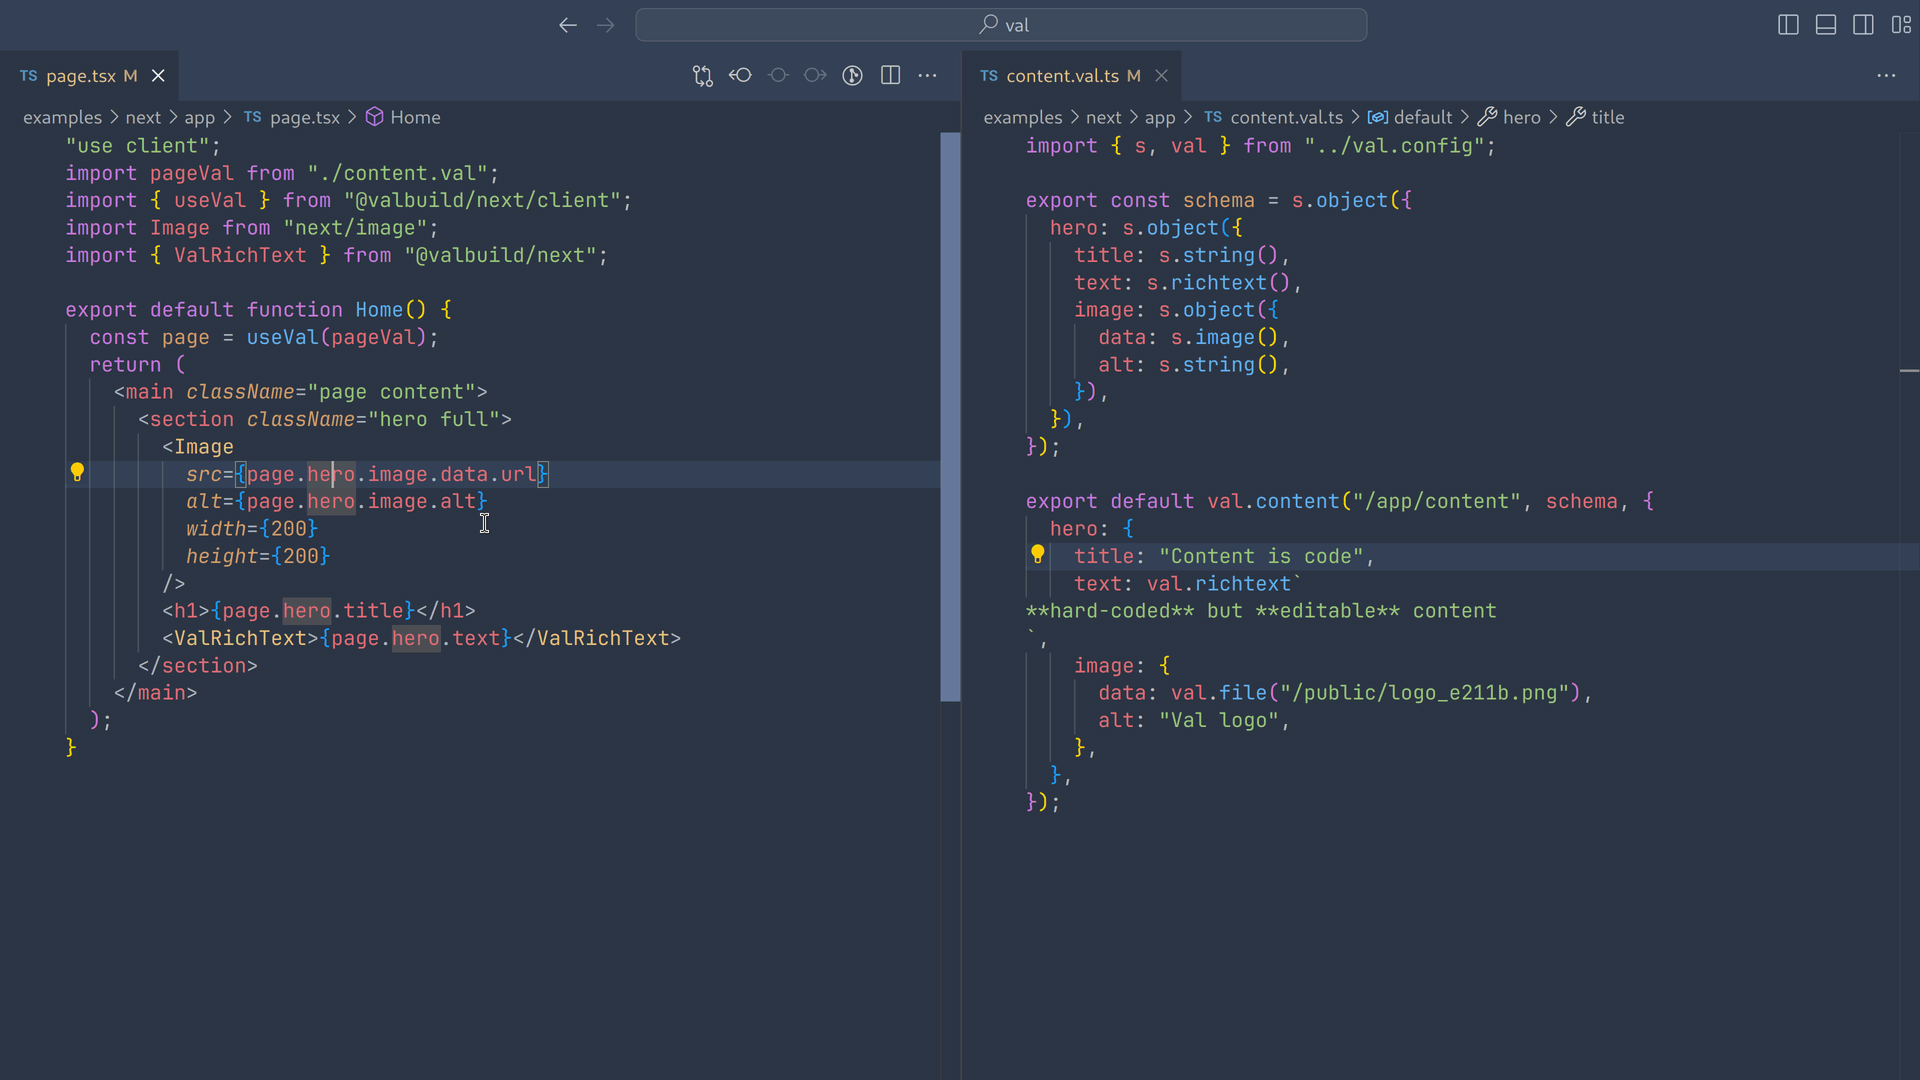Open 'examples' breadcrumb in right editor
Image resolution: width=1920 pixels, height=1080 pixels.
click(1023, 117)
